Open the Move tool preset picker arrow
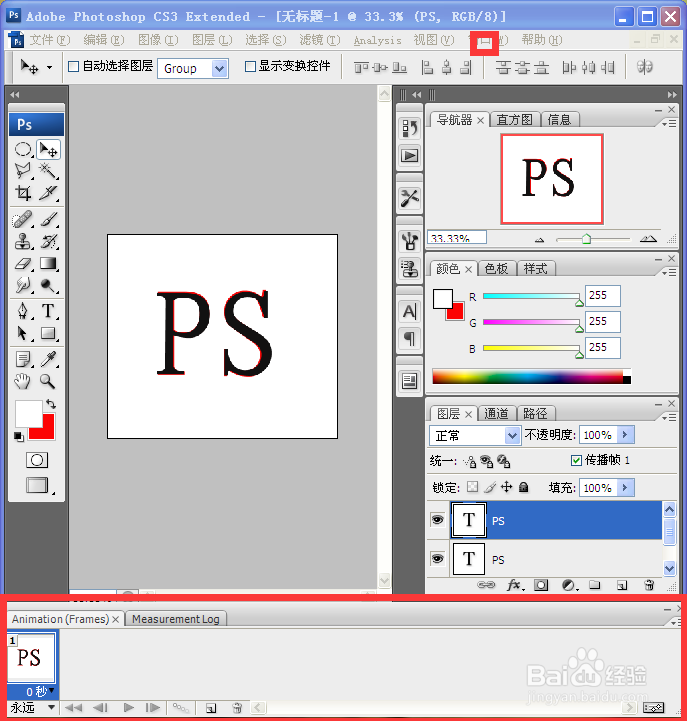Screen dimensions: 687x721 (50, 68)
